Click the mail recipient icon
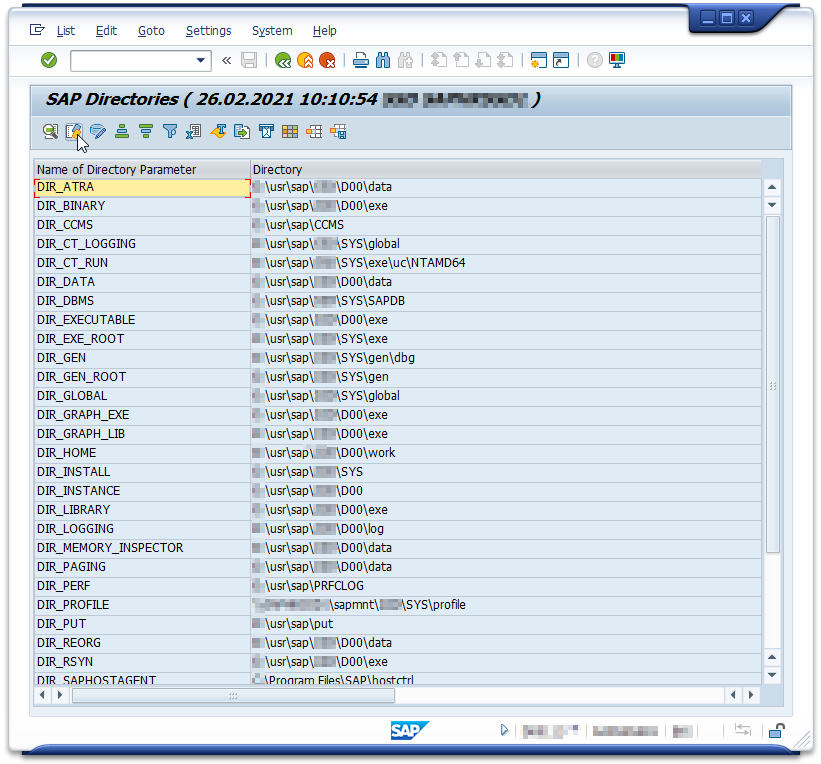 pos(266,131)
